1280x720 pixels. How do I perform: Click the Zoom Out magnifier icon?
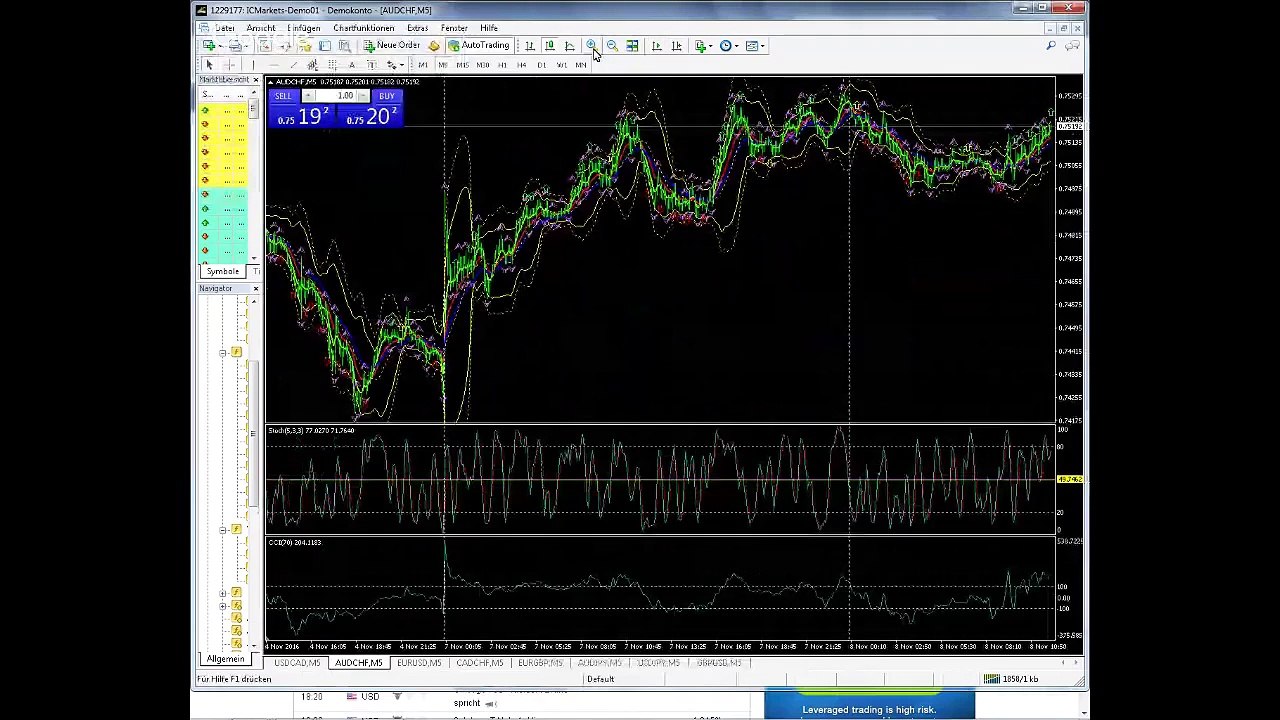tap(611, 46)
